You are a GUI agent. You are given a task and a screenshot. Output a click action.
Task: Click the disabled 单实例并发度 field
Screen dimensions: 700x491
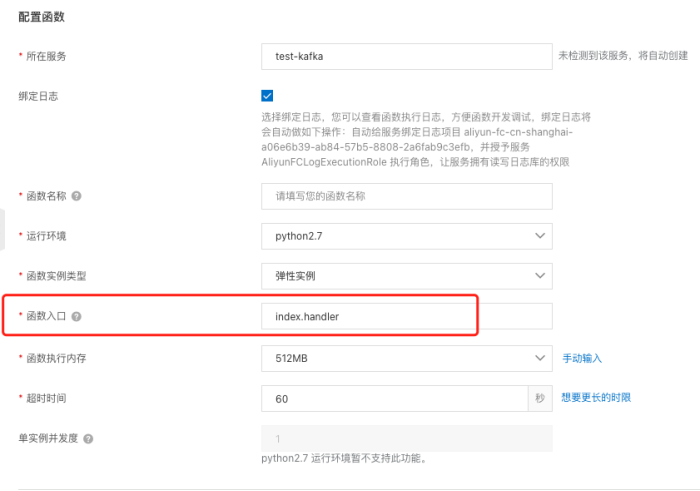tap(406, 439)
